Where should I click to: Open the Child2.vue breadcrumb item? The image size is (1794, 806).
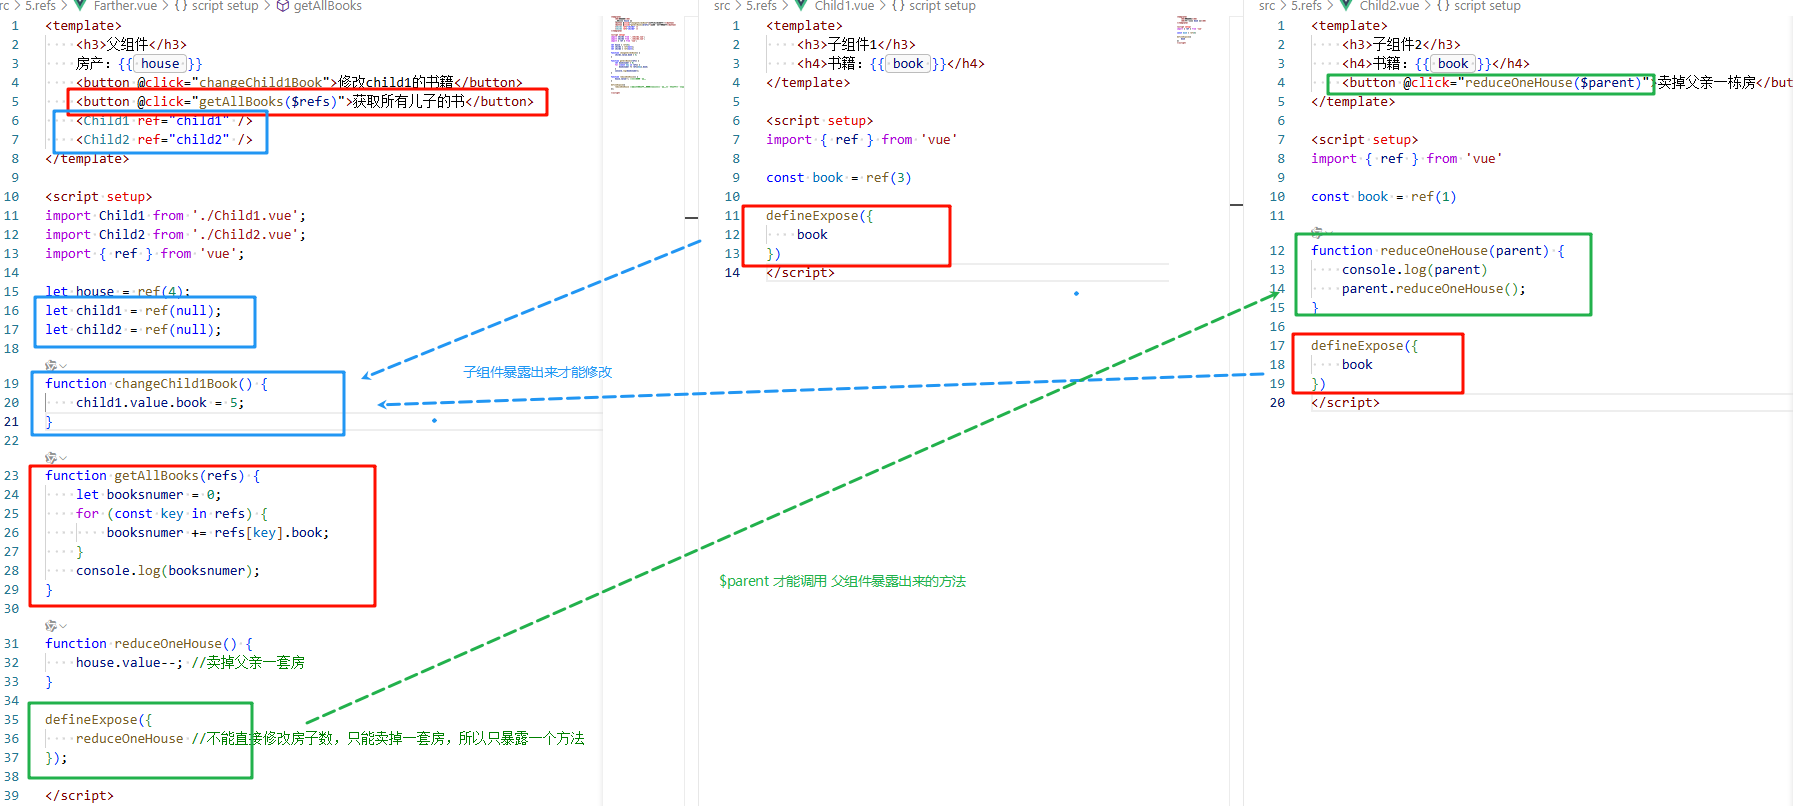1389,5
